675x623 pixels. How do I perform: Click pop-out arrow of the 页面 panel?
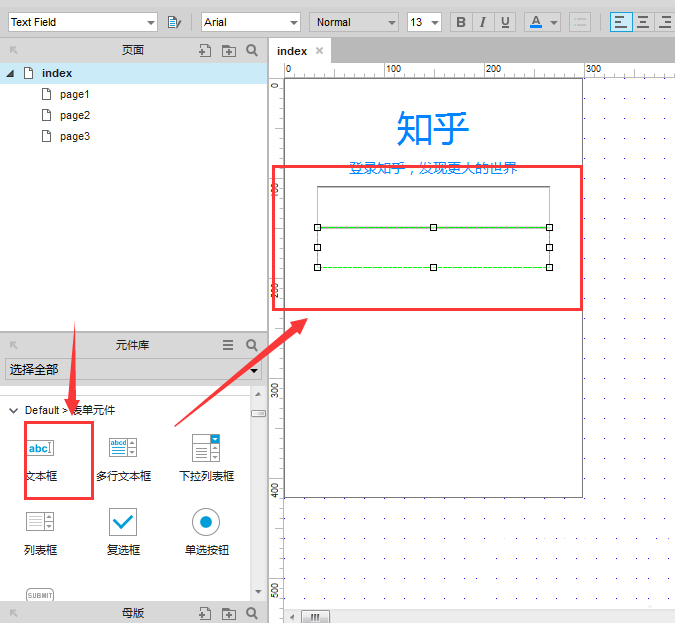pyautogui.click(x=14, y=50)
